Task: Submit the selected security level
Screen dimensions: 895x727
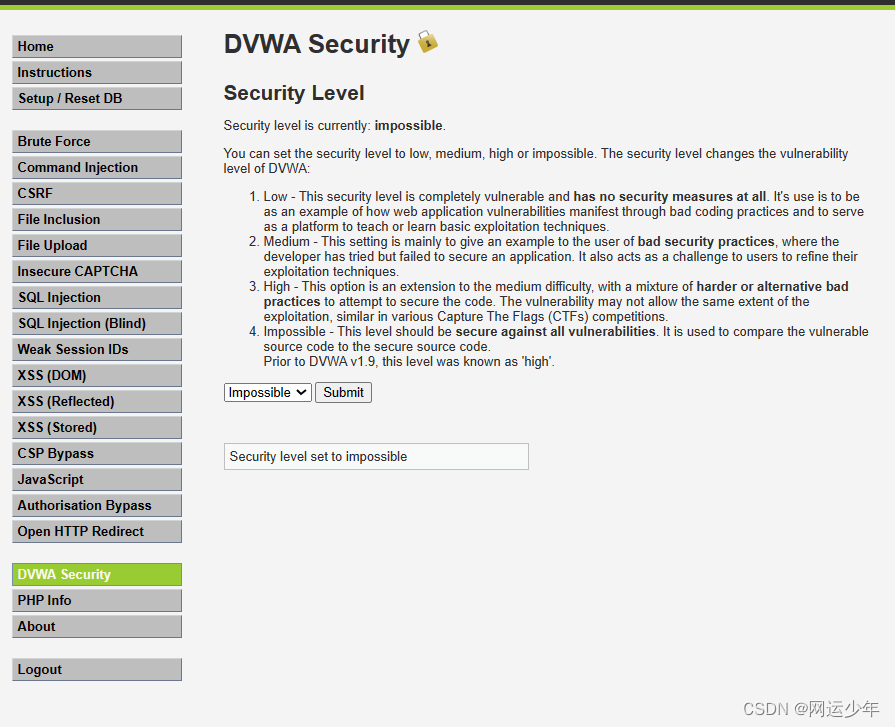Action: 343,393
